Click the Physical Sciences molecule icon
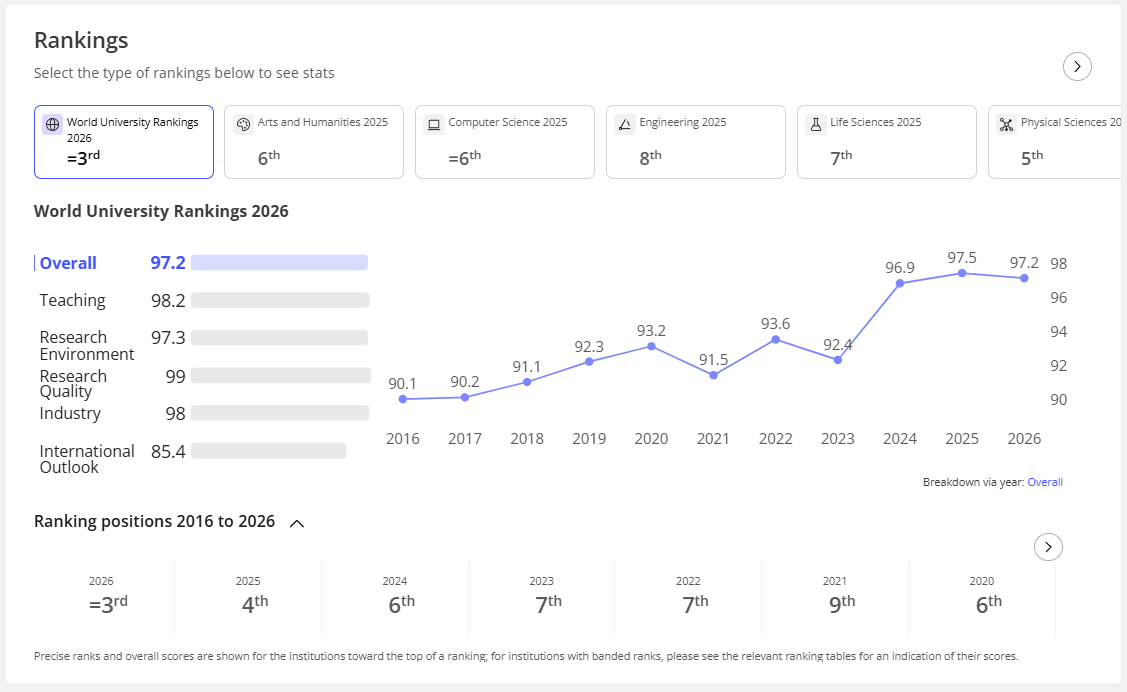The height and width of the screenshot is (692, 1127). pyautogui.click(x=1006, y=124)
